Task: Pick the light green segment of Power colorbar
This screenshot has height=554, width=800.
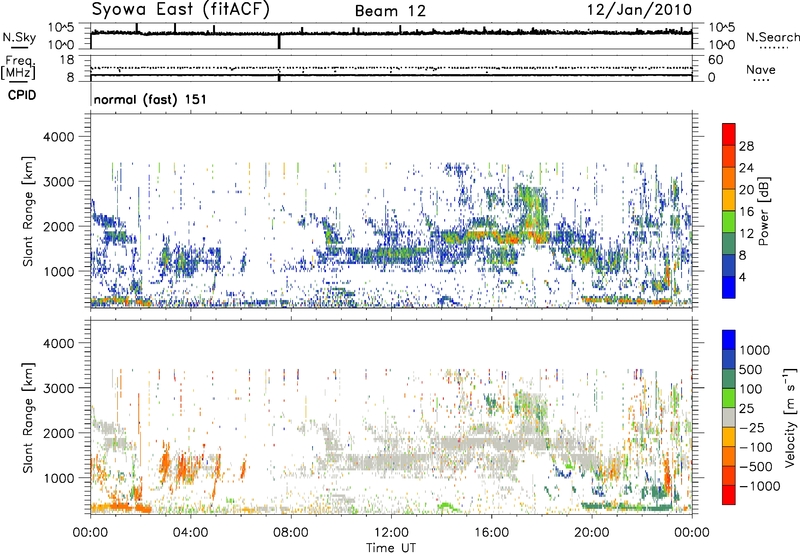Action: pos(729,221)
